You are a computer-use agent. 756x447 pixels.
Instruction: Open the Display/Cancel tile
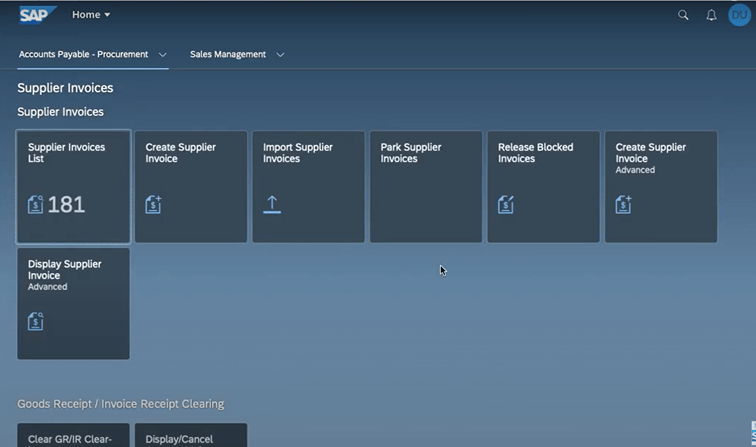190,437
